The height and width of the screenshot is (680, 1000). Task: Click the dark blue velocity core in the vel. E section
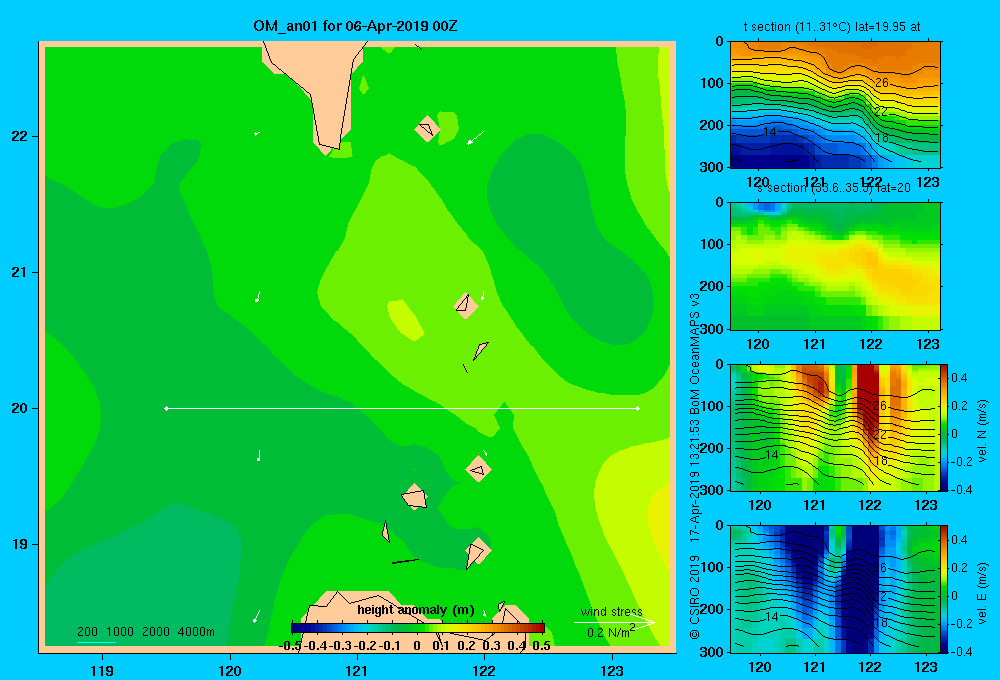[x=861, y=587]
